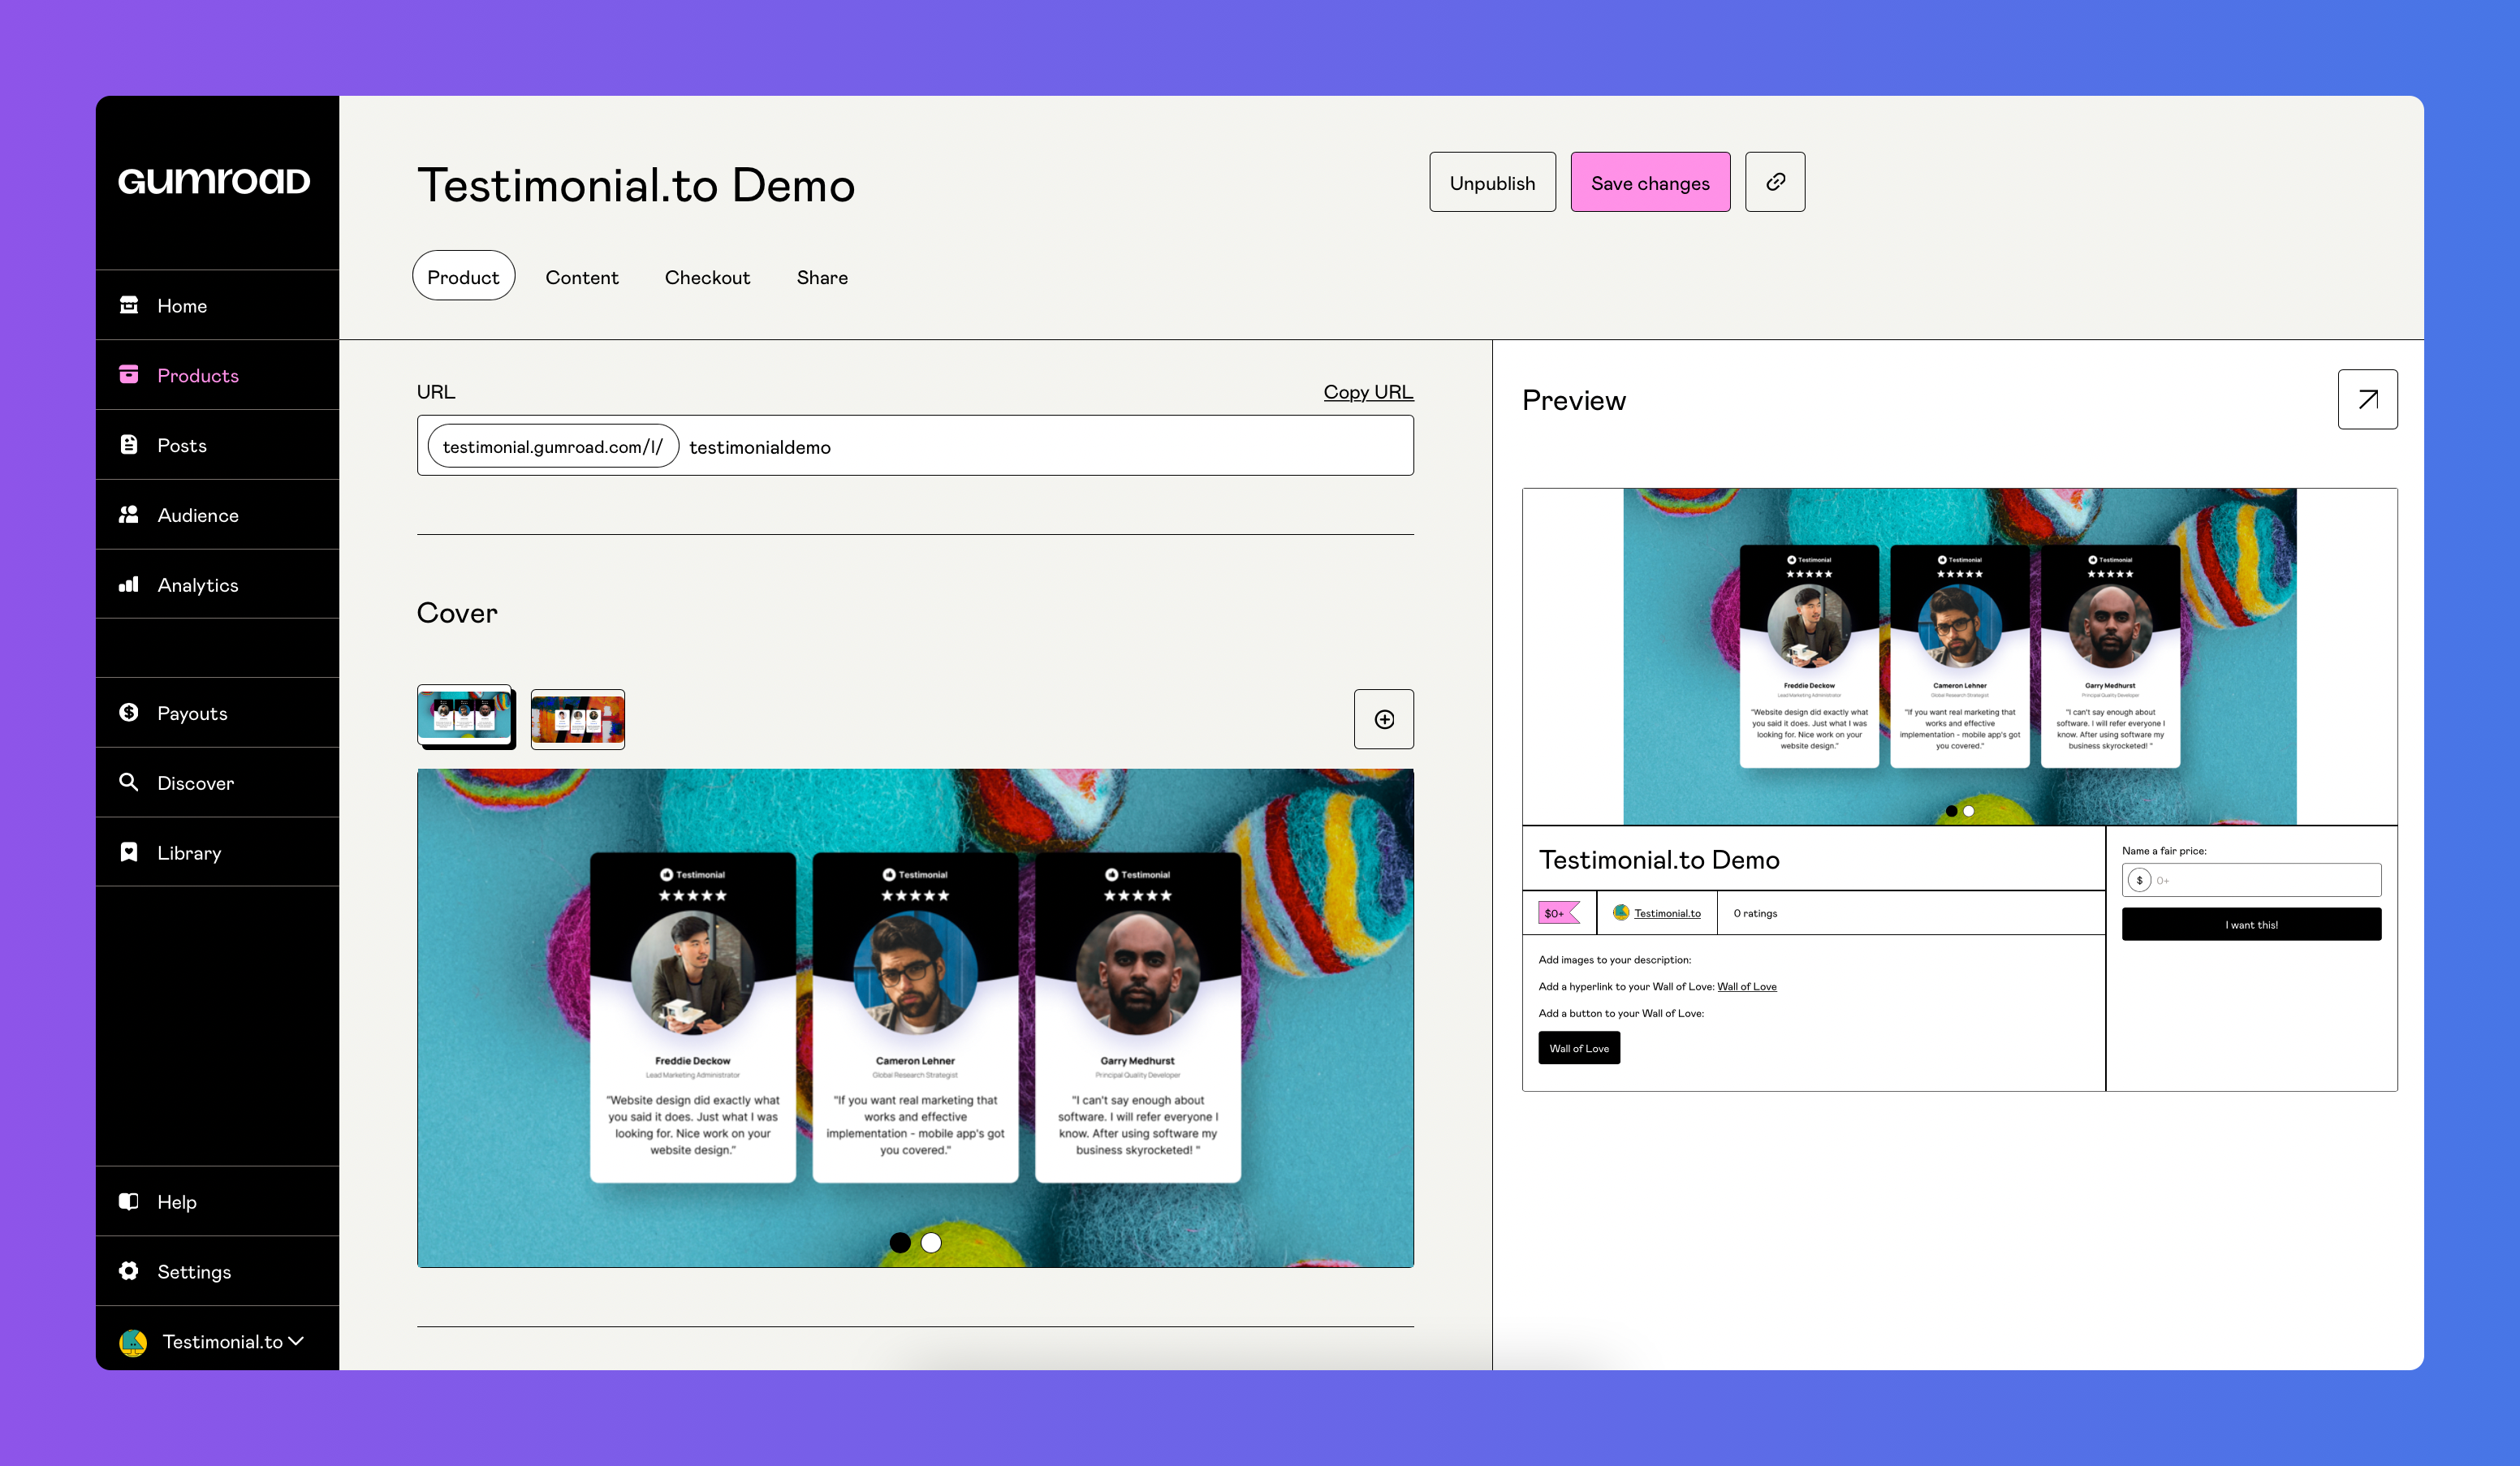This screenshot has height=1466, width=2520.
Task: Click the Library bookmark icon
Action: point(129,852)
